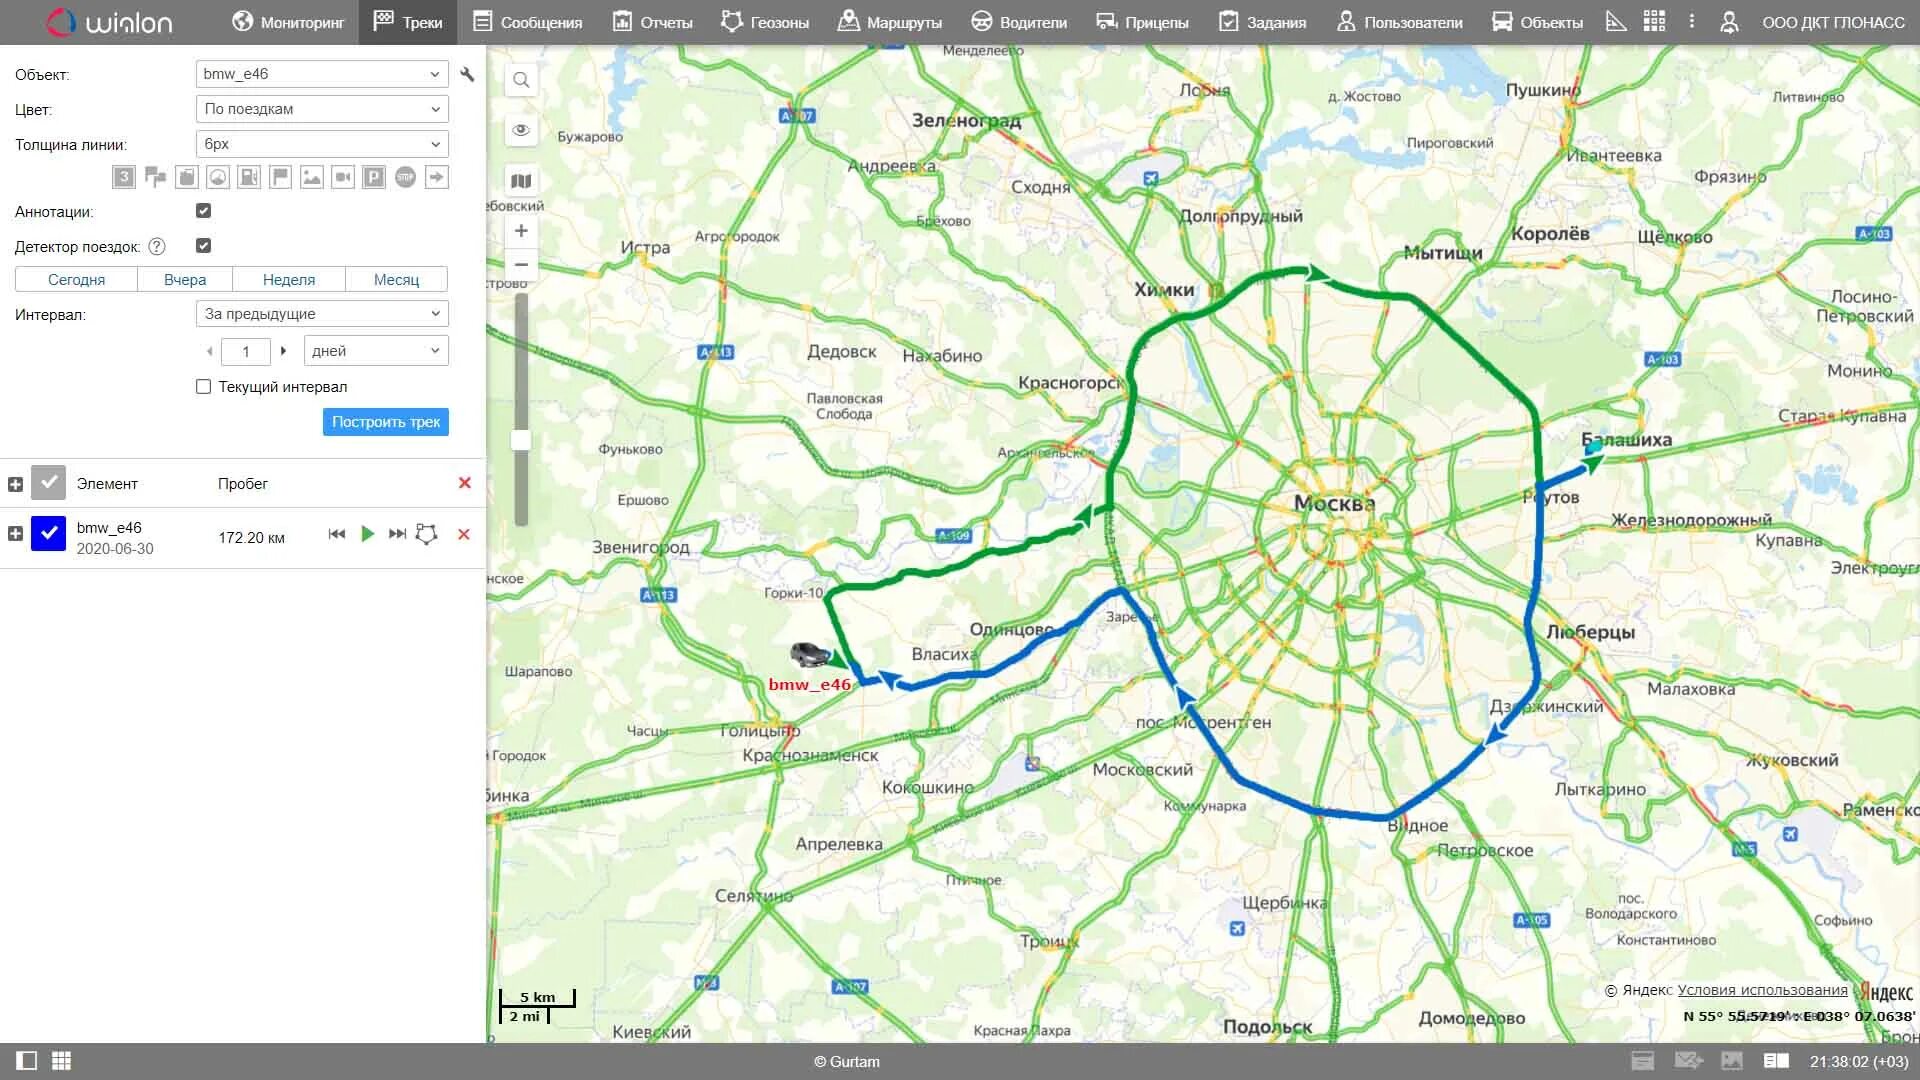Click the stops marker icon

(x=405, y=178)
